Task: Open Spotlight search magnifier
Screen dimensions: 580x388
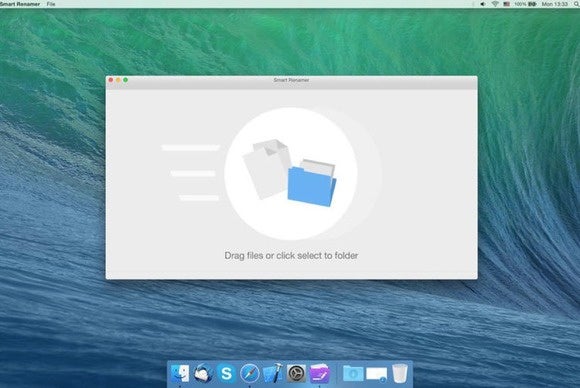Action: pos(577,4)
